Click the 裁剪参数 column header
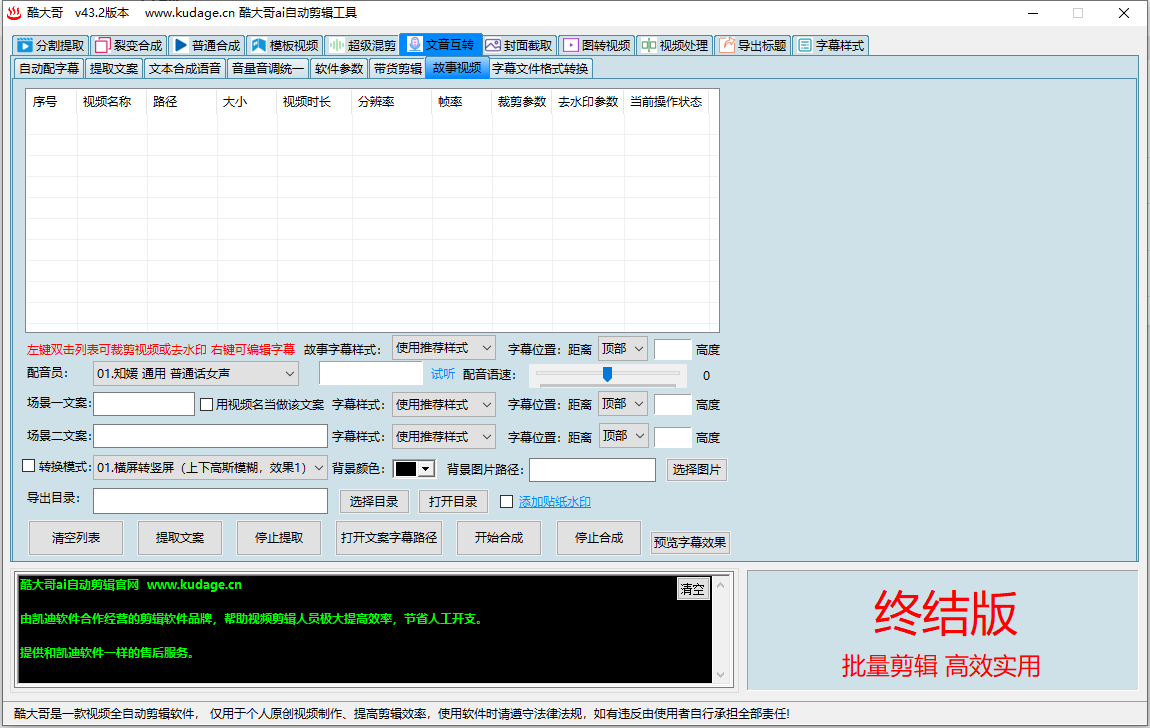The height and width of the screenshot is (728, 1150). pos(521,102)
